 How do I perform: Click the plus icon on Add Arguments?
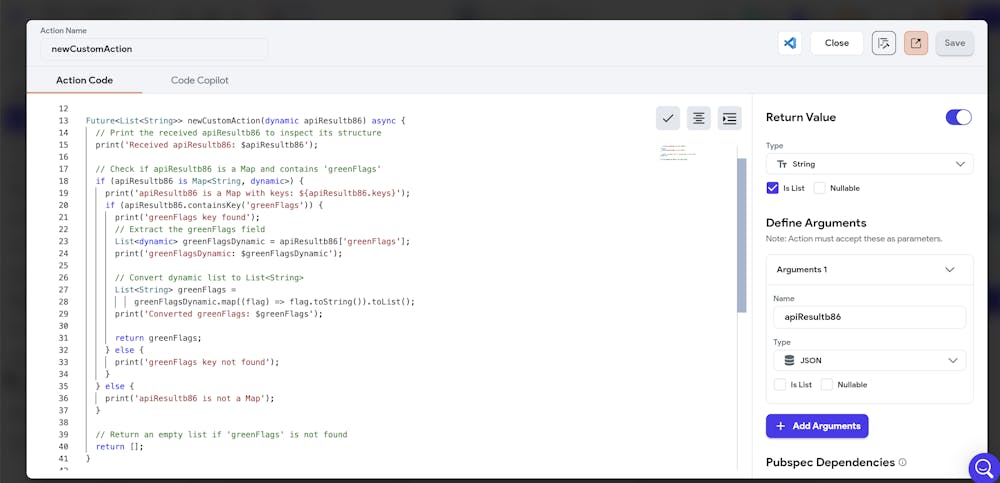pyautogui.click(x=780, y=426)
